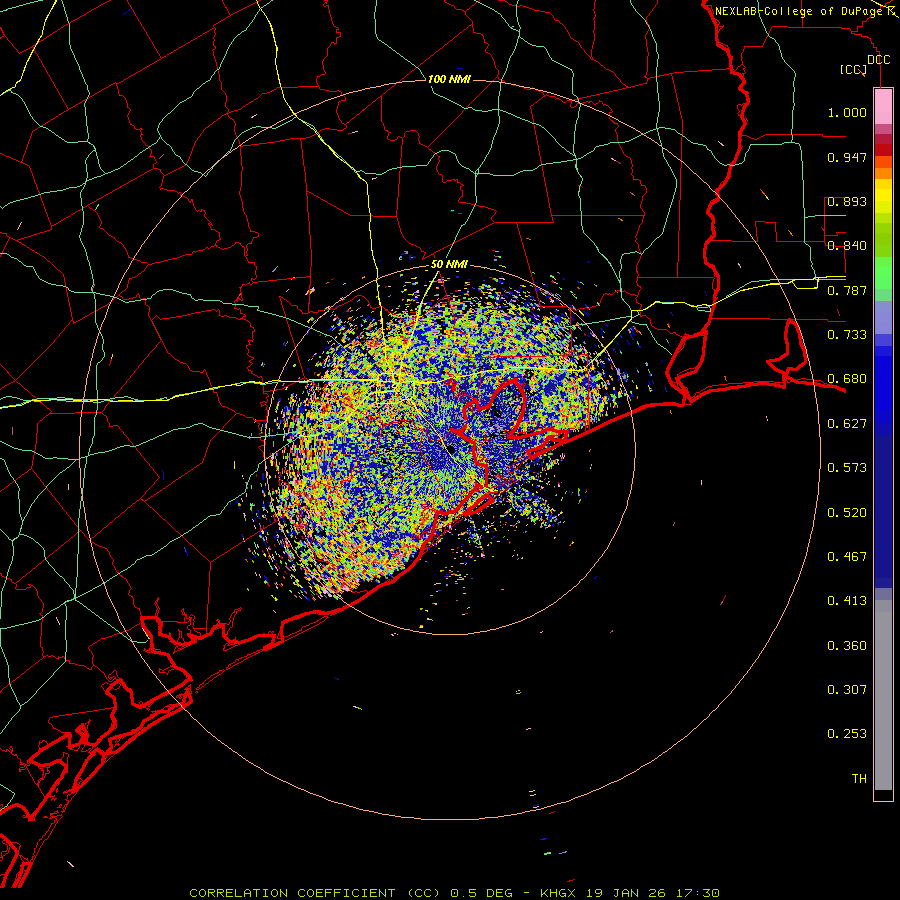Select the 0.840 legend value
The height and width of the screenshot is (900, 900).
click(847, 246)
